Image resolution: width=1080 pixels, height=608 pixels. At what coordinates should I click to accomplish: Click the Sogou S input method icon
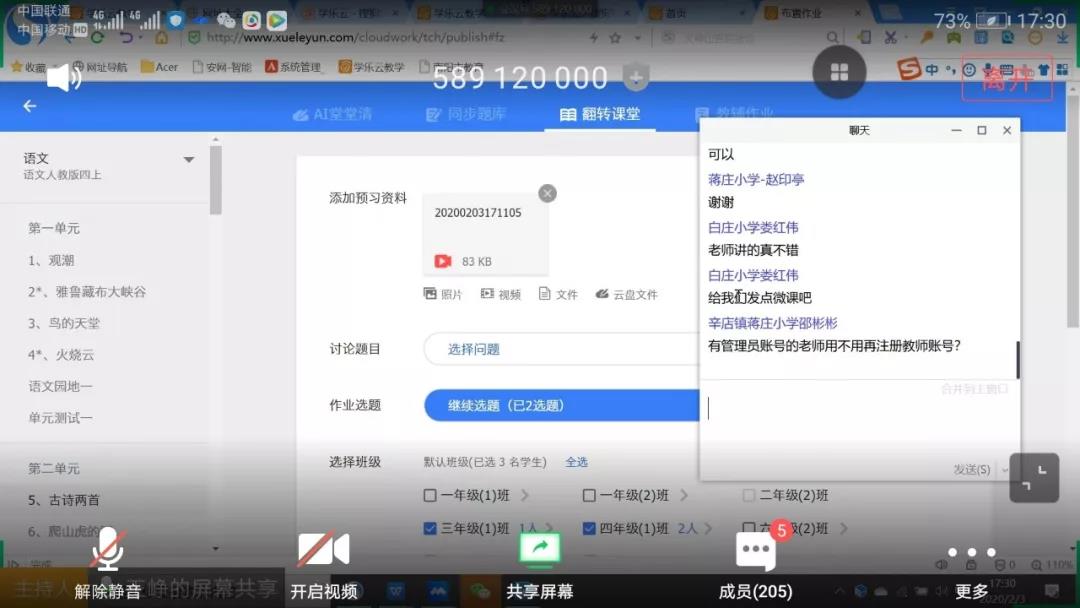coord(909,68)
